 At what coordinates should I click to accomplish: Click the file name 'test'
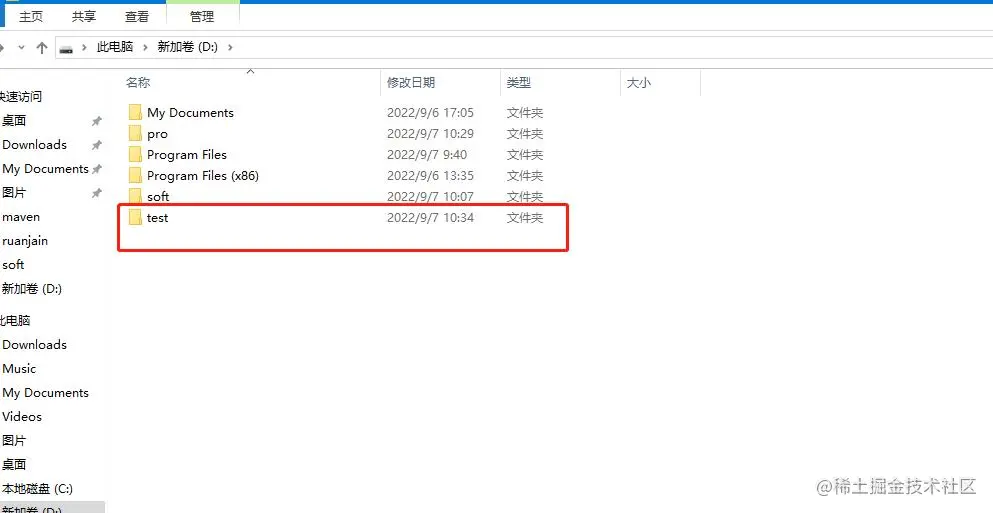tap(158, 218)
